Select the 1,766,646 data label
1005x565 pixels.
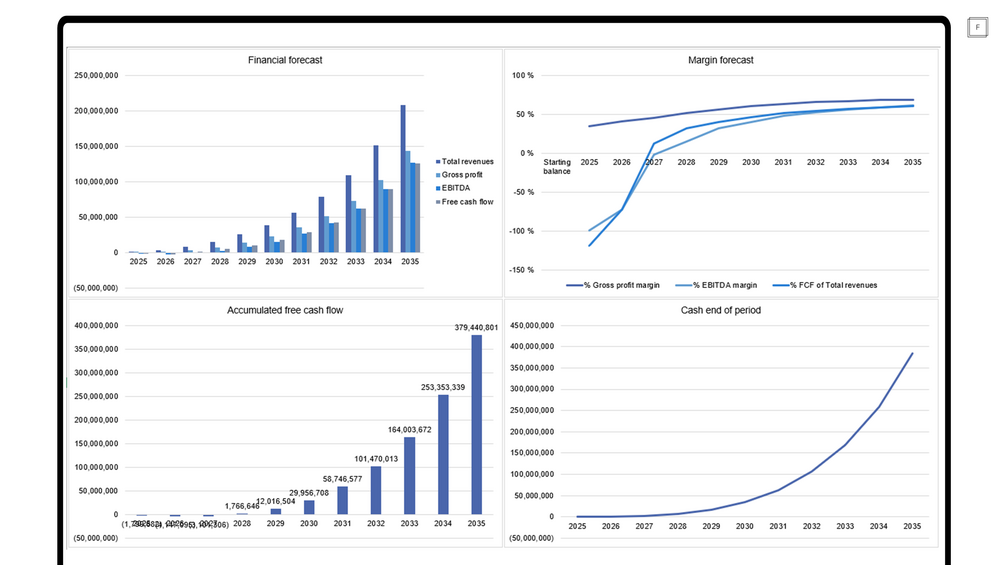(242, 507)
